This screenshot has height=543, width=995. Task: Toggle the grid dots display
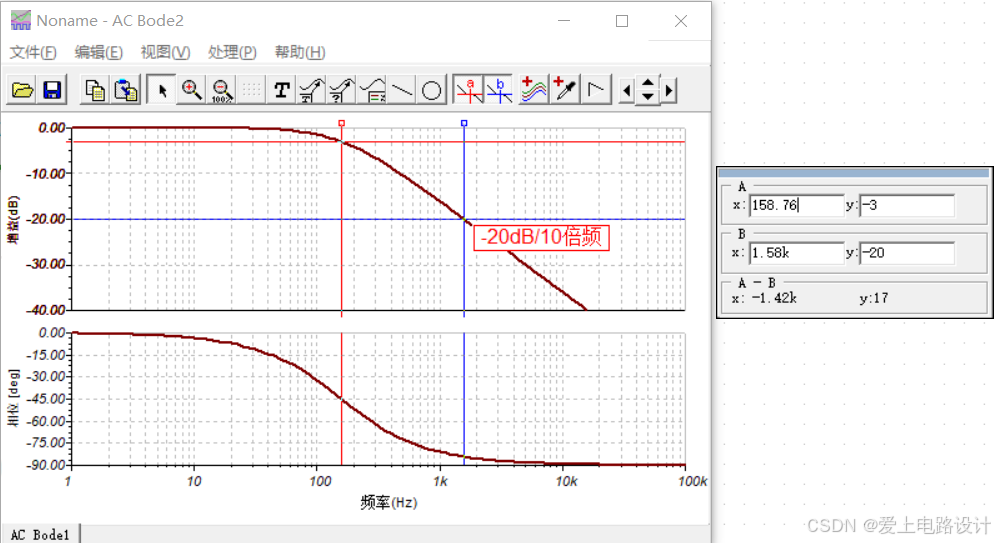251,90
